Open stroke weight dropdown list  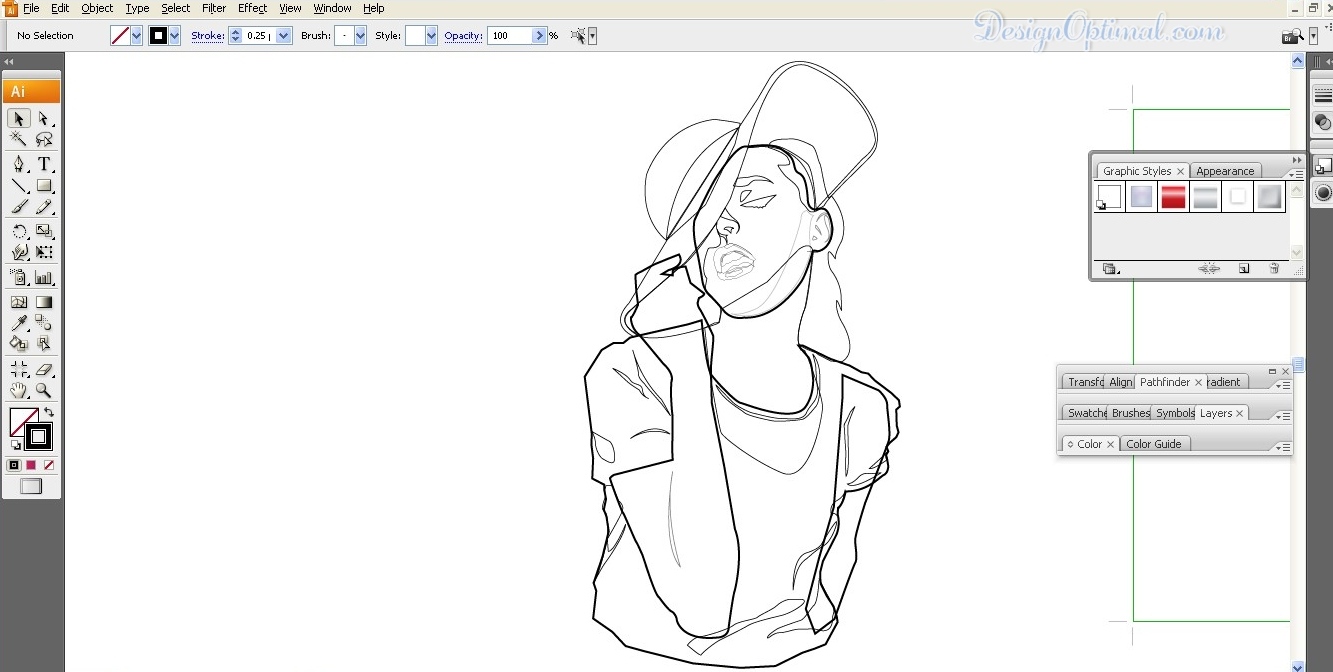coord(284,36)
